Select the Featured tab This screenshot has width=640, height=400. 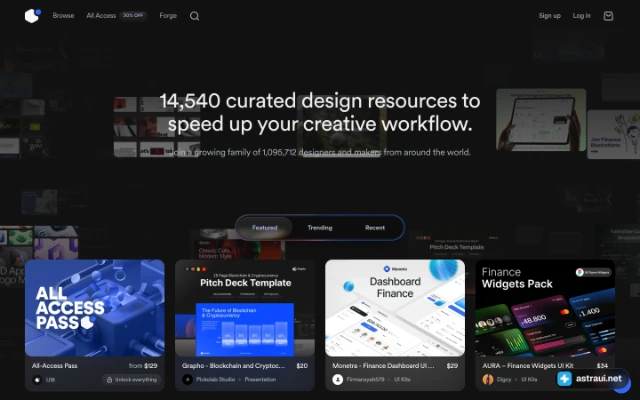(x=264, y=228)
